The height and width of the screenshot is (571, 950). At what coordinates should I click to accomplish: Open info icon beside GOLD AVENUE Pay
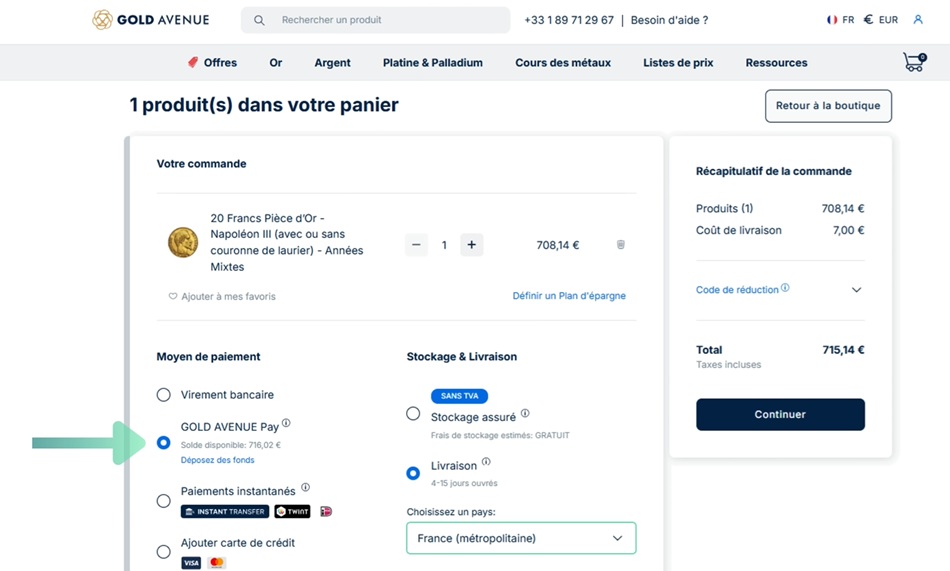tap(286, 423)
